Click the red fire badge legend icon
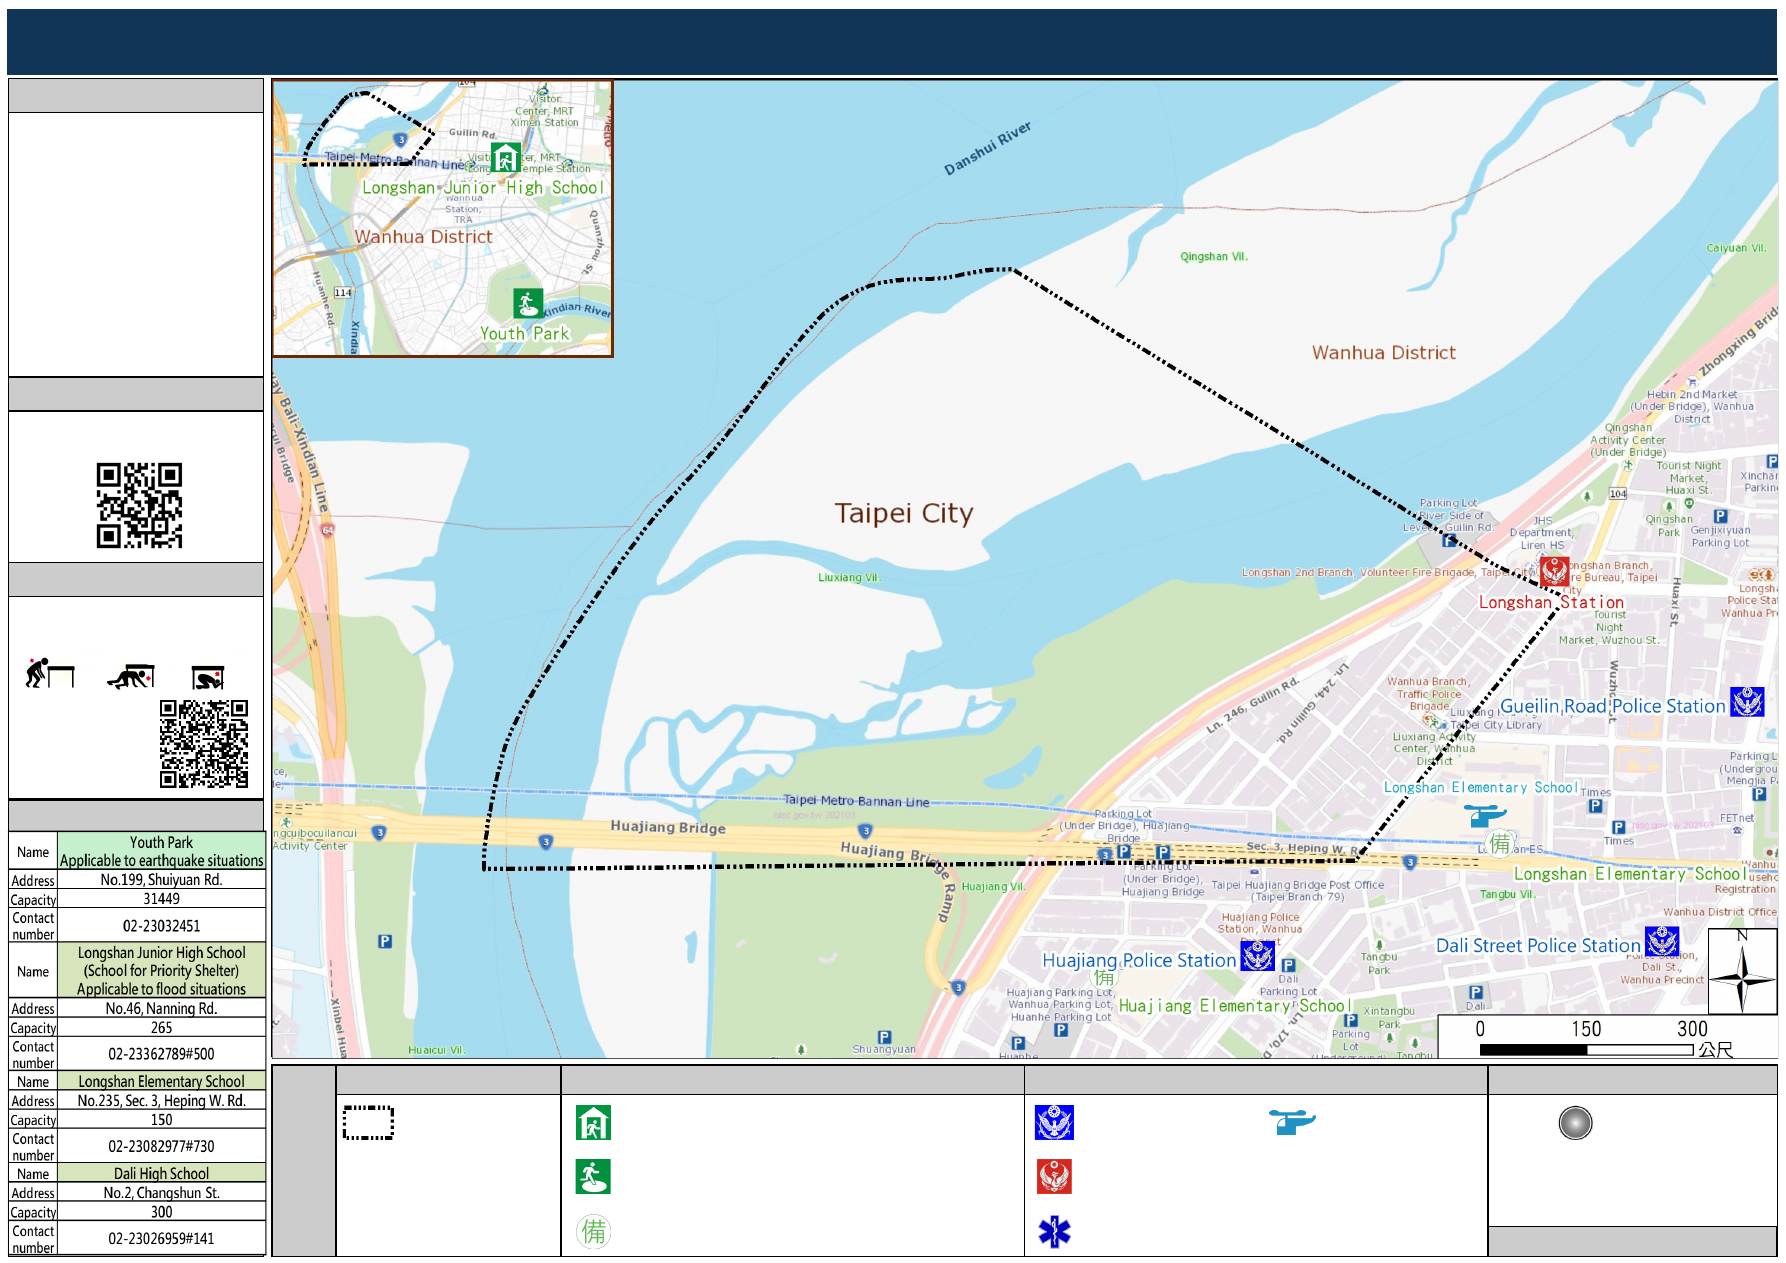 1054,1177
